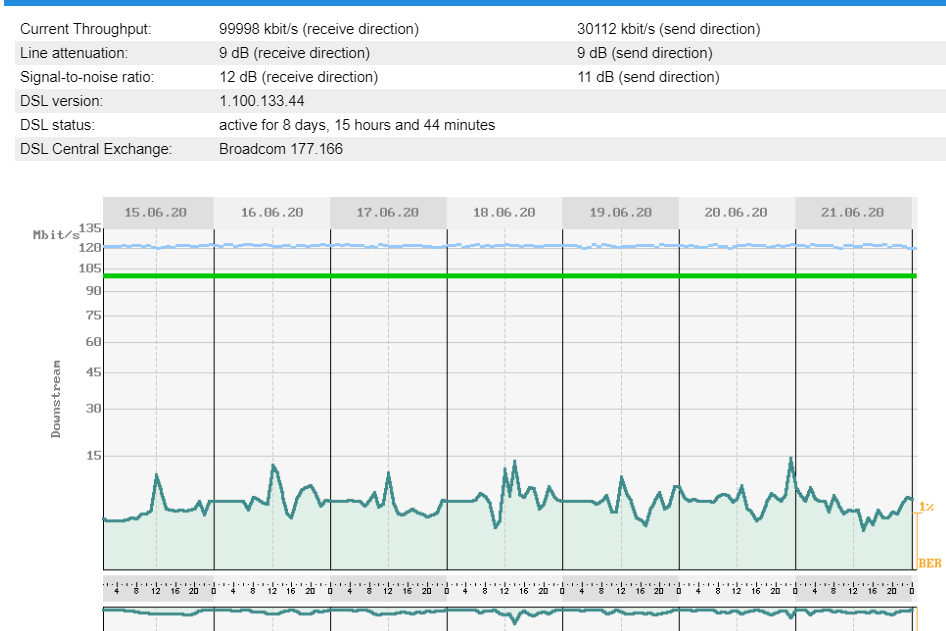Click the orange 1% marker label

tap(926, 507)
